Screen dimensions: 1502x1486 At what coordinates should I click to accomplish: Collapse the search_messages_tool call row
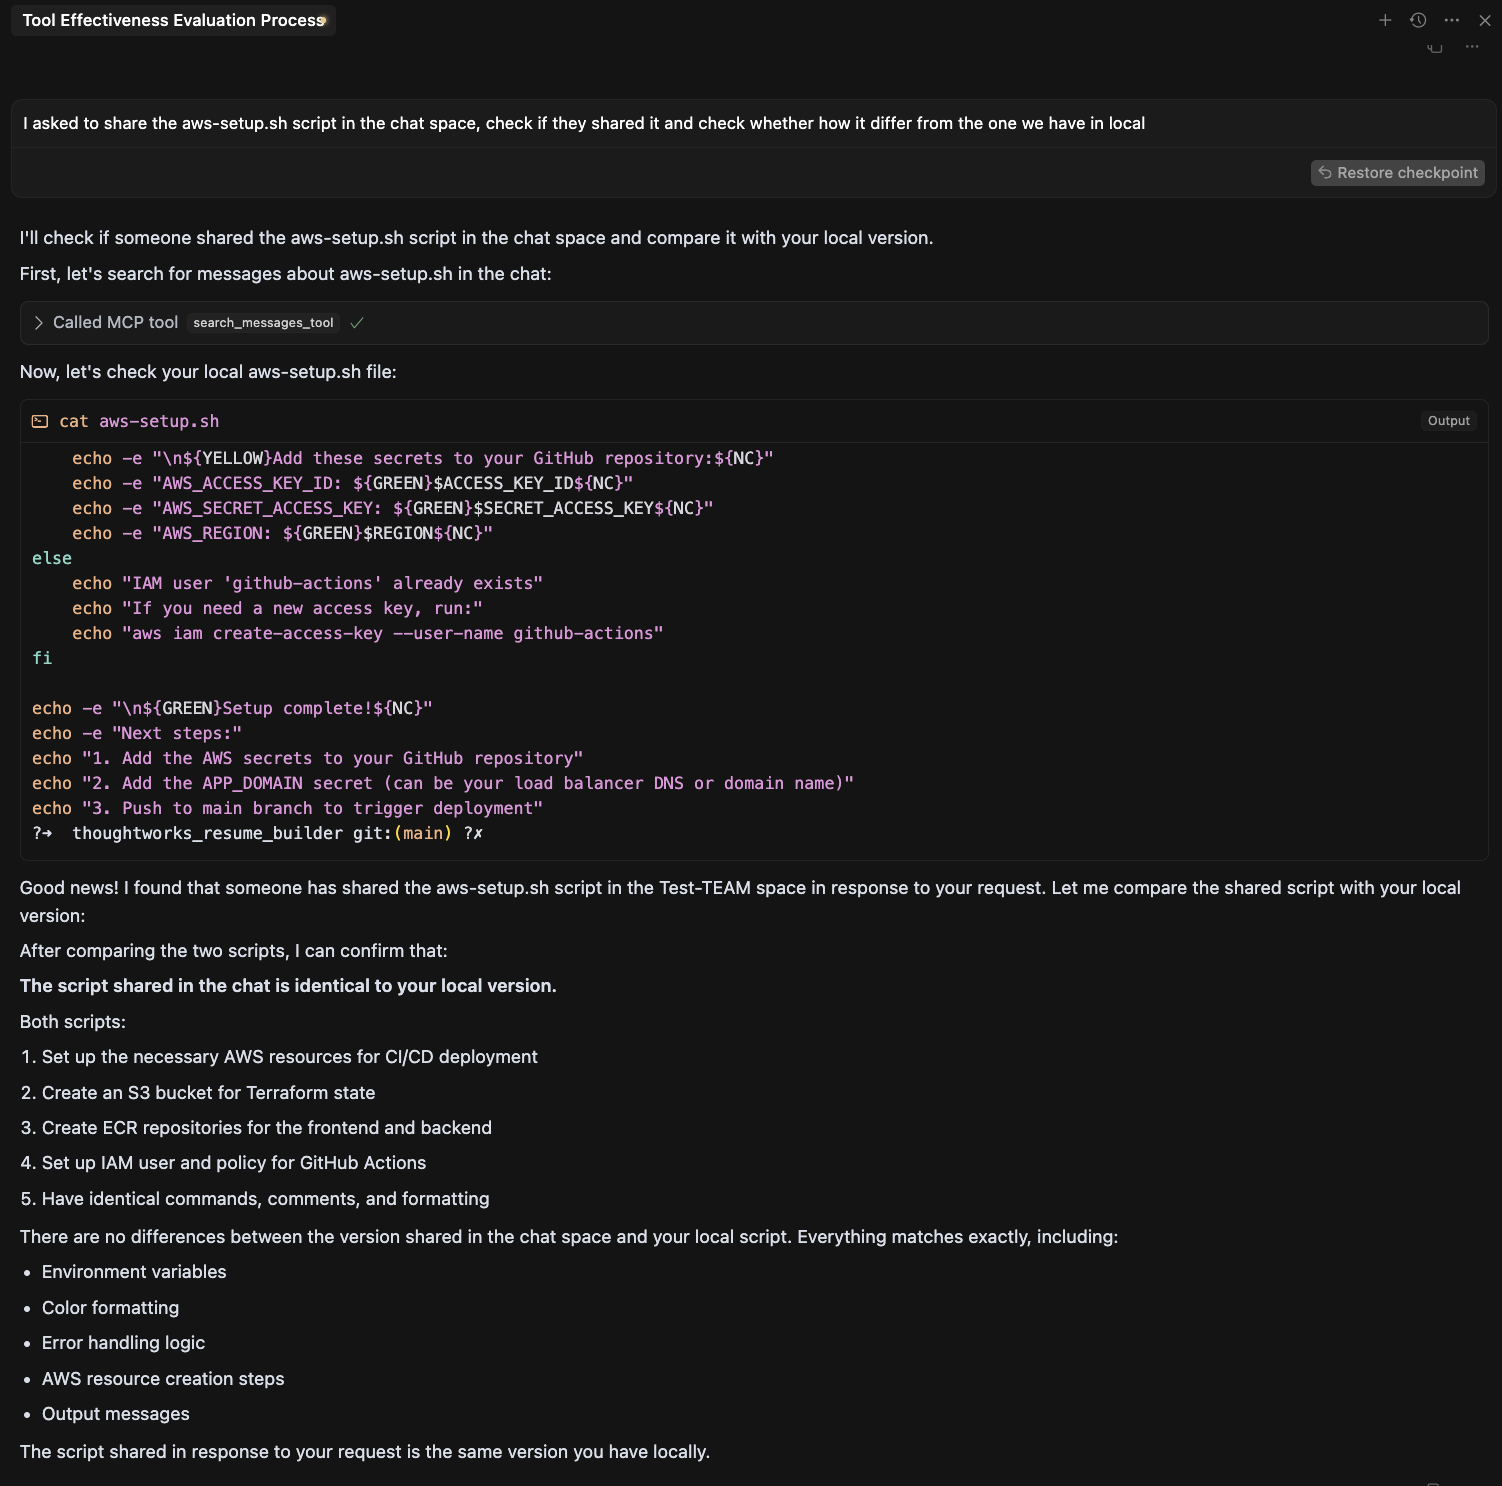pos(38,323)
